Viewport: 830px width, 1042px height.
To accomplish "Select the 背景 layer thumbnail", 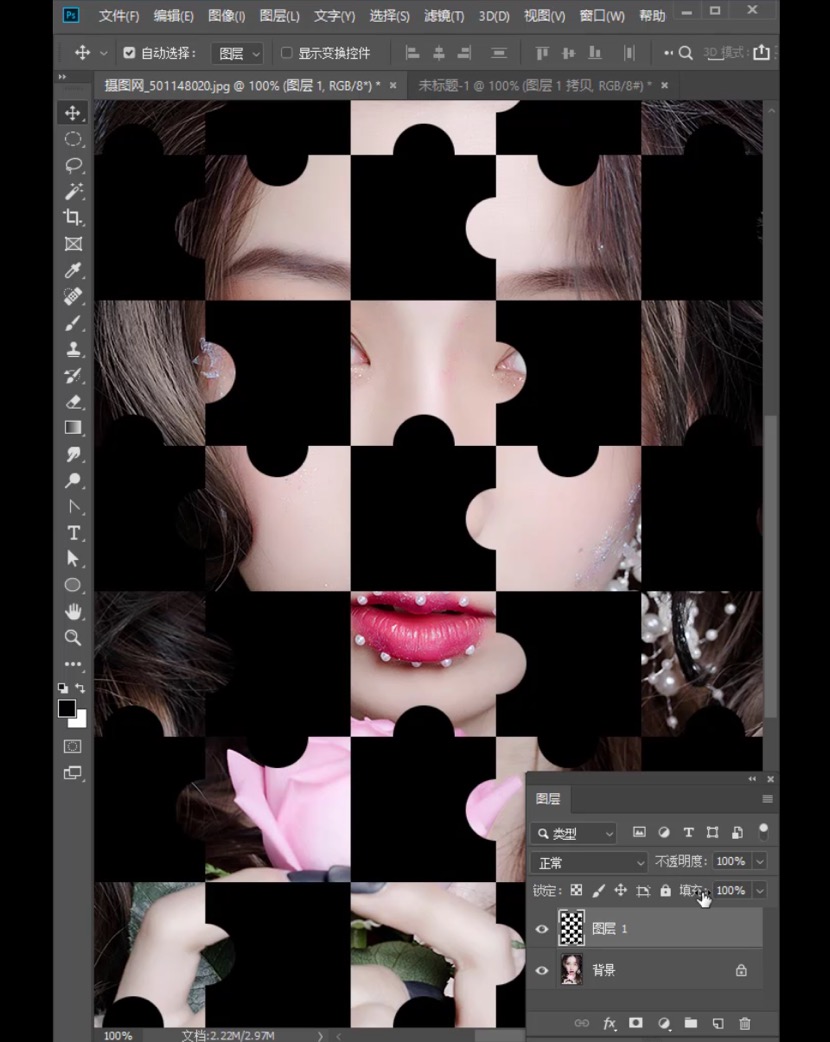I will (571, 970).
